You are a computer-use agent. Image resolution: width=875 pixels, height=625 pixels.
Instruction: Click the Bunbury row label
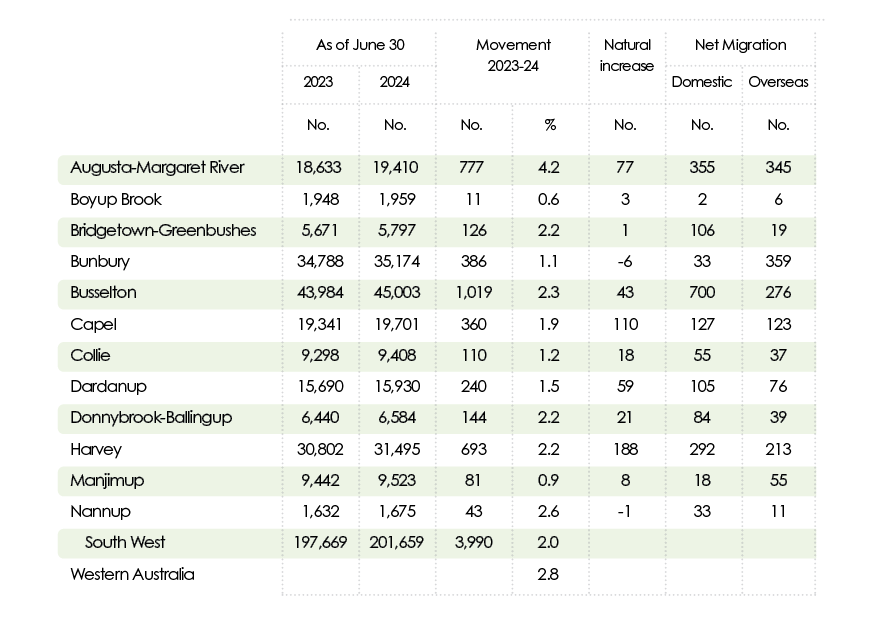point(100,262)
